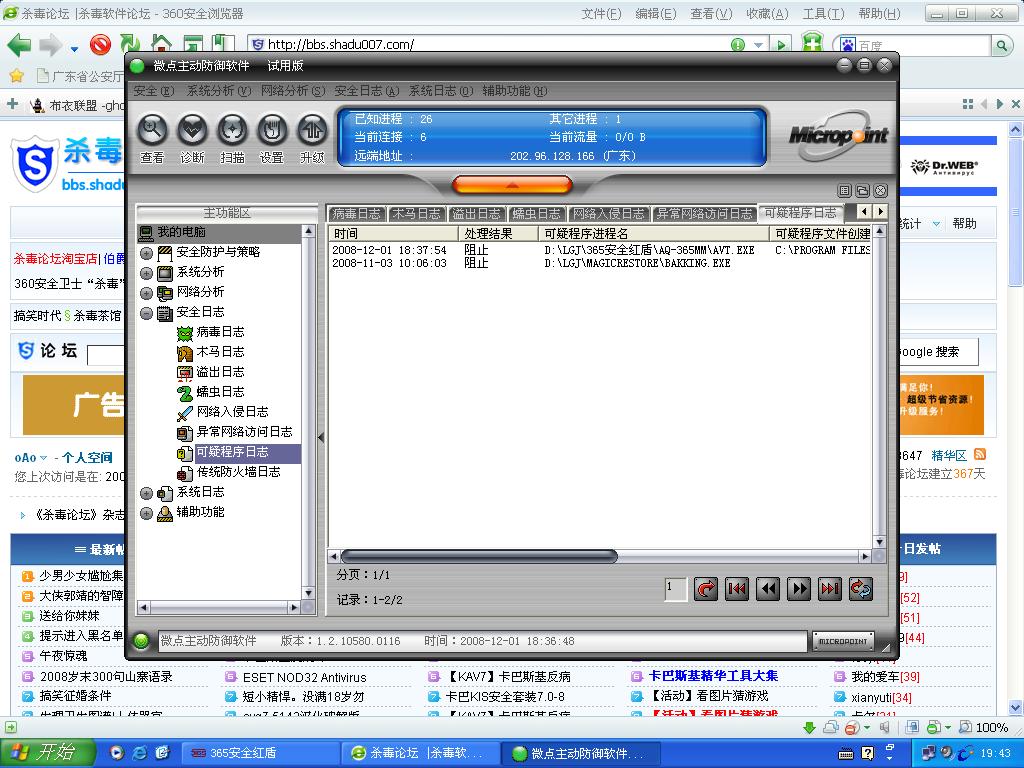Viewport: 1024px width, 768px height.
Task: Jump to last log page
Action: coord(830,589)
